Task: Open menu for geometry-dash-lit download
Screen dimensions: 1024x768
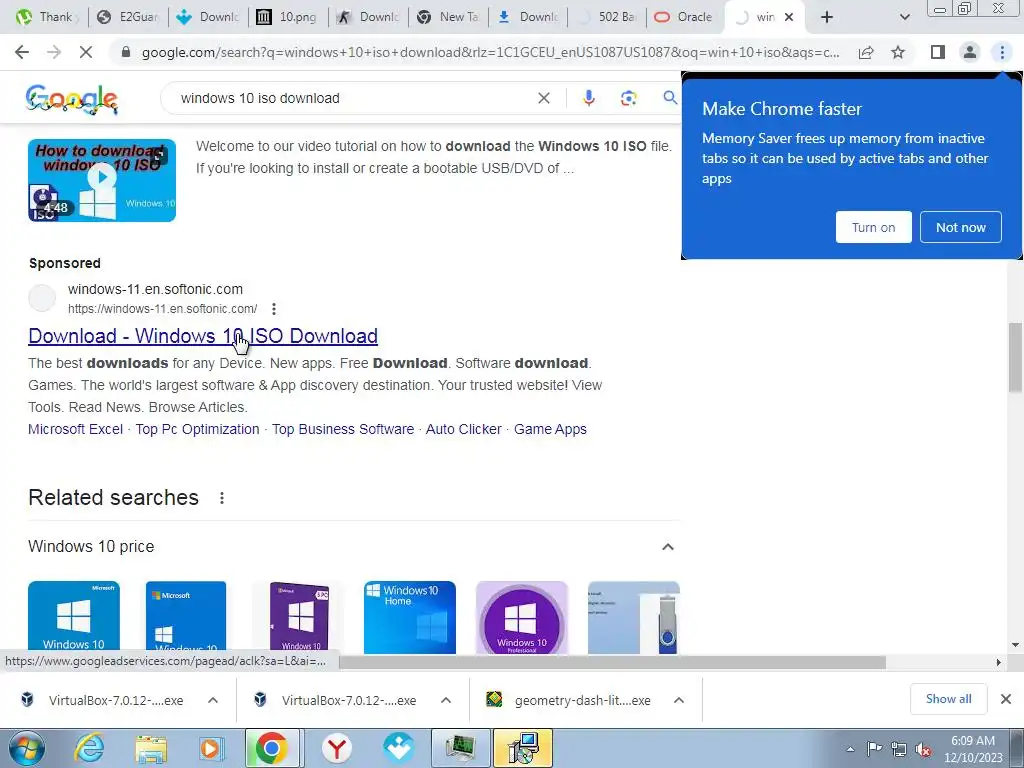Action: [x=679, y=700]
